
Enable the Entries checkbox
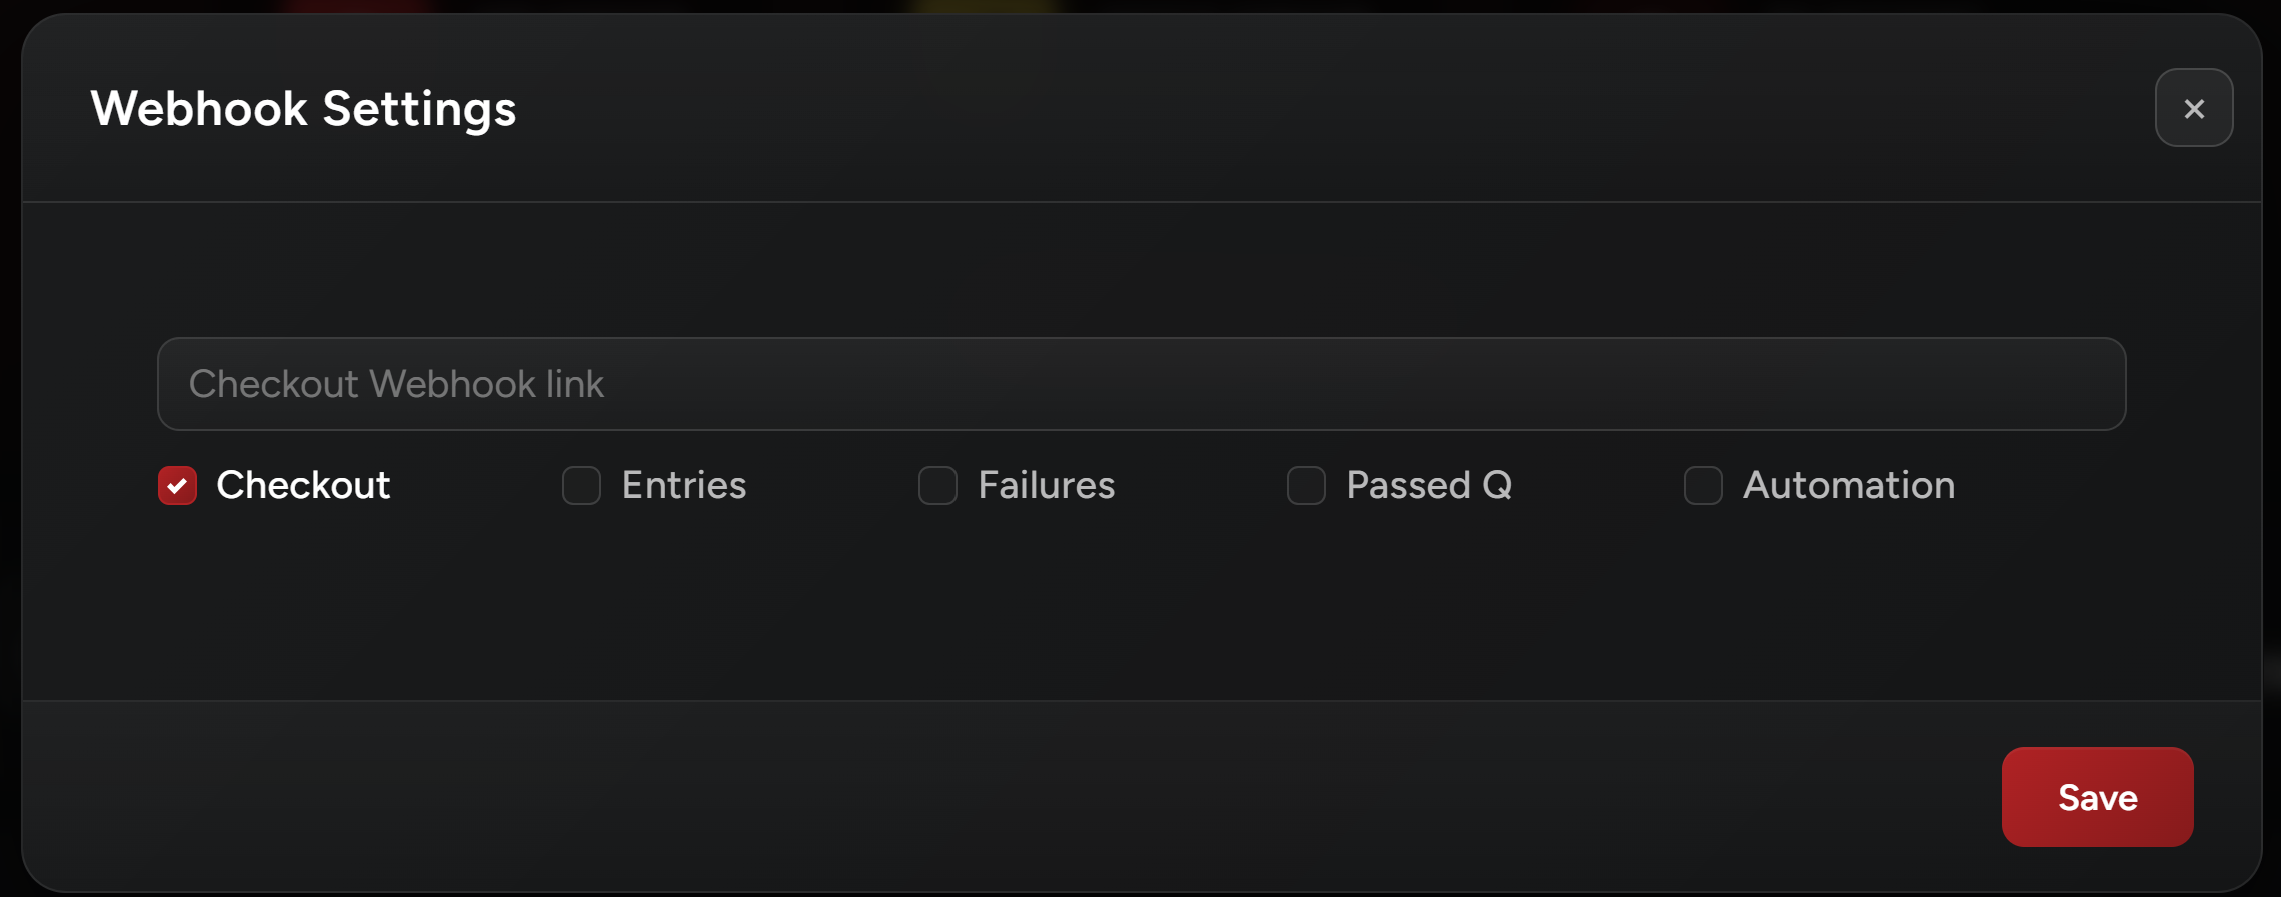coord(581,486)
